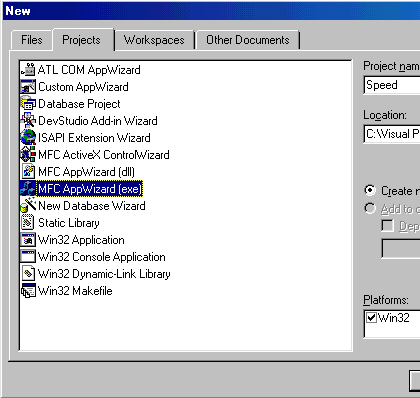Click the Location path input field
The image size is (420, 398).
[392, 134]
